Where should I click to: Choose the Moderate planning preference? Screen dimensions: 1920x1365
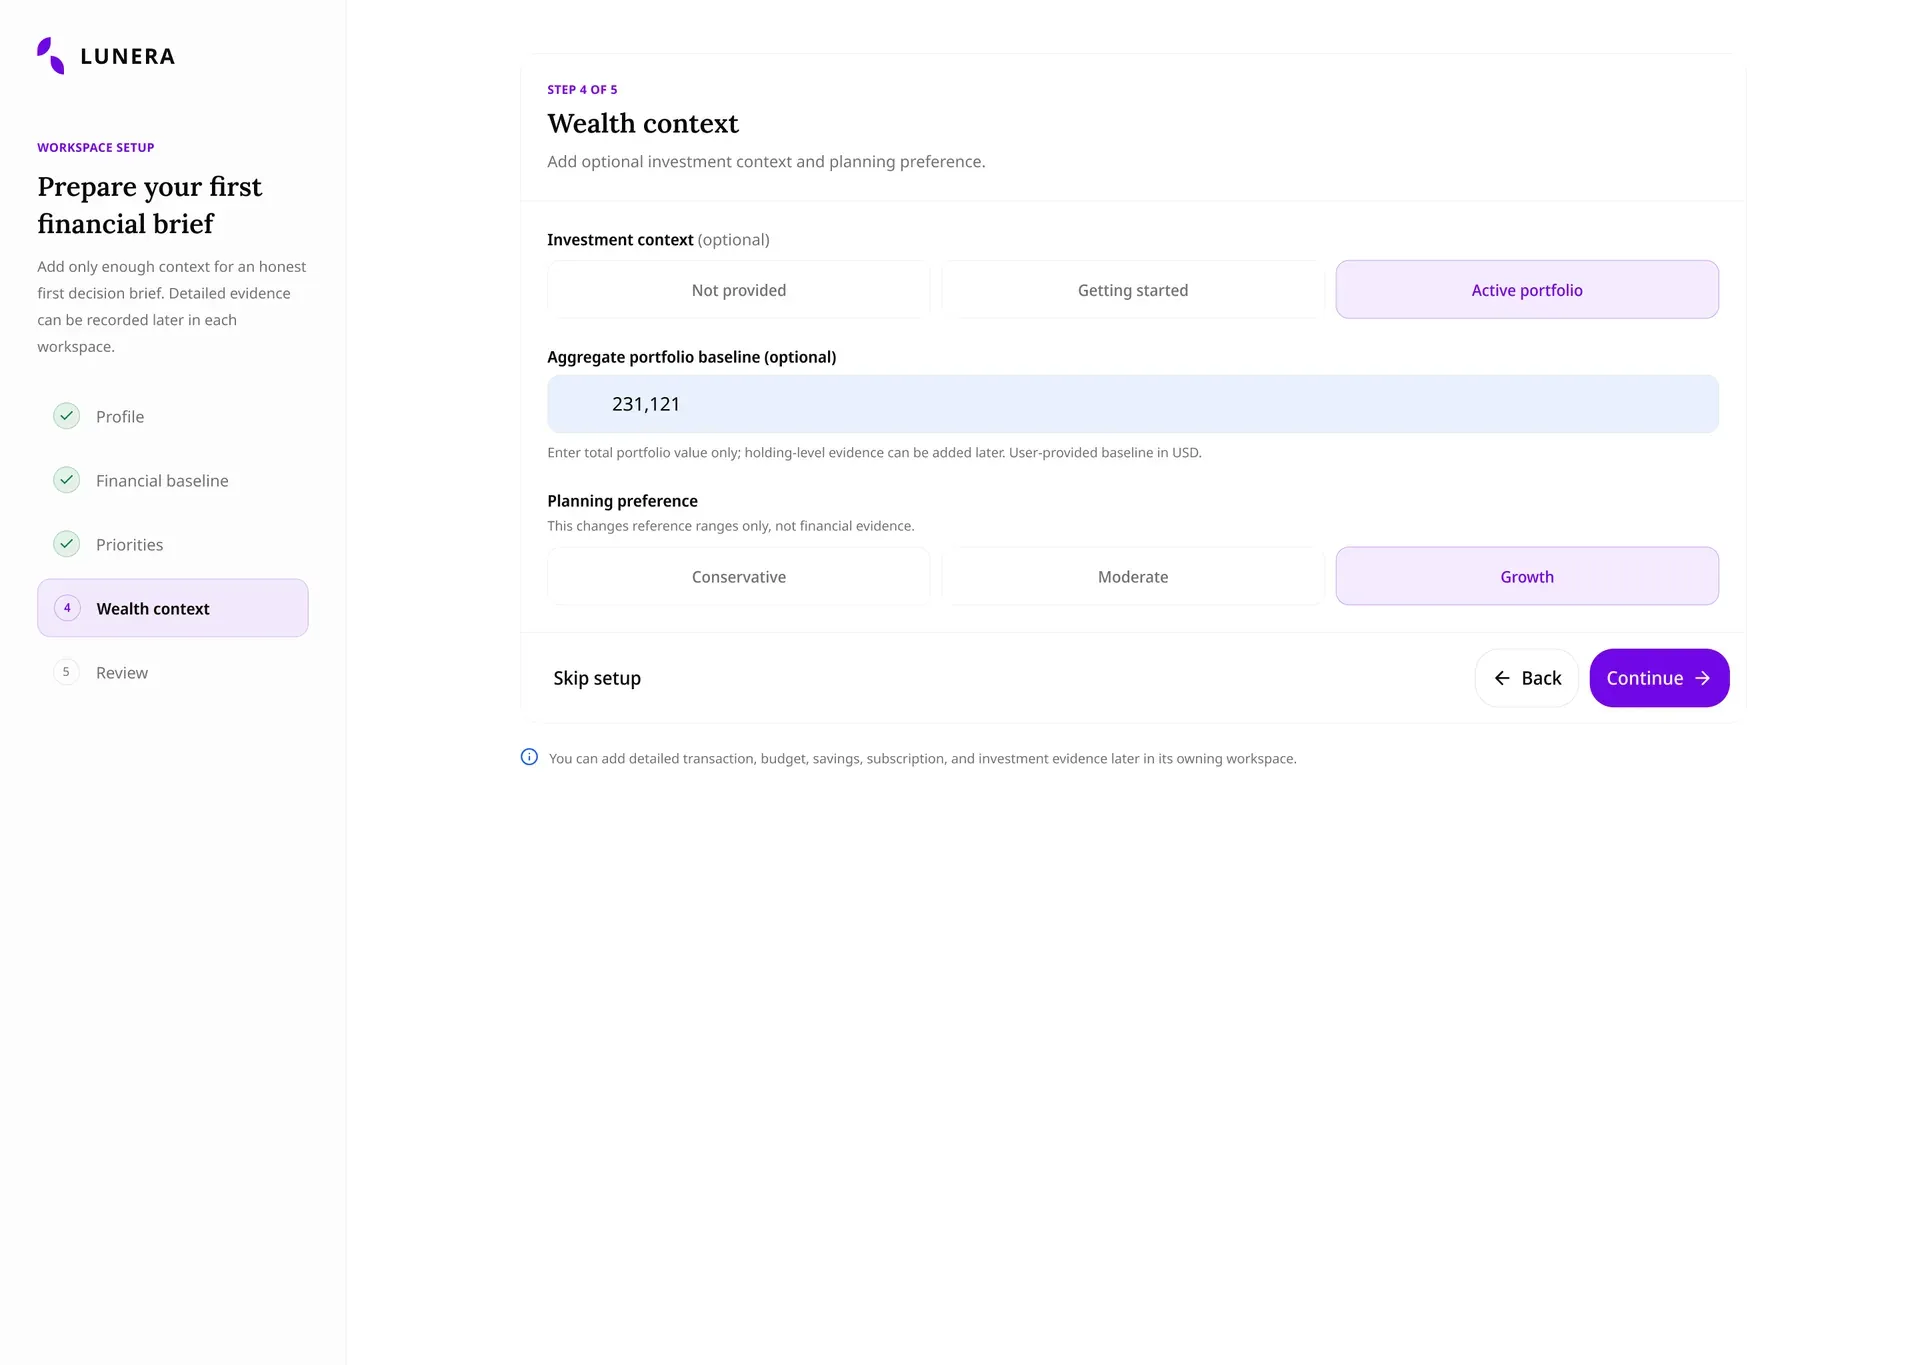(1133, 577)
